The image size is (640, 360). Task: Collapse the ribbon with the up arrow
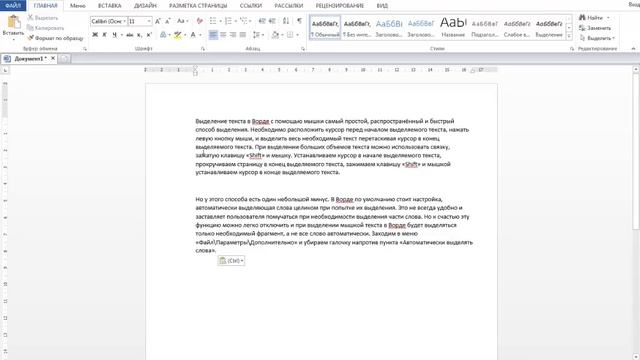click(x=633, y=49)
